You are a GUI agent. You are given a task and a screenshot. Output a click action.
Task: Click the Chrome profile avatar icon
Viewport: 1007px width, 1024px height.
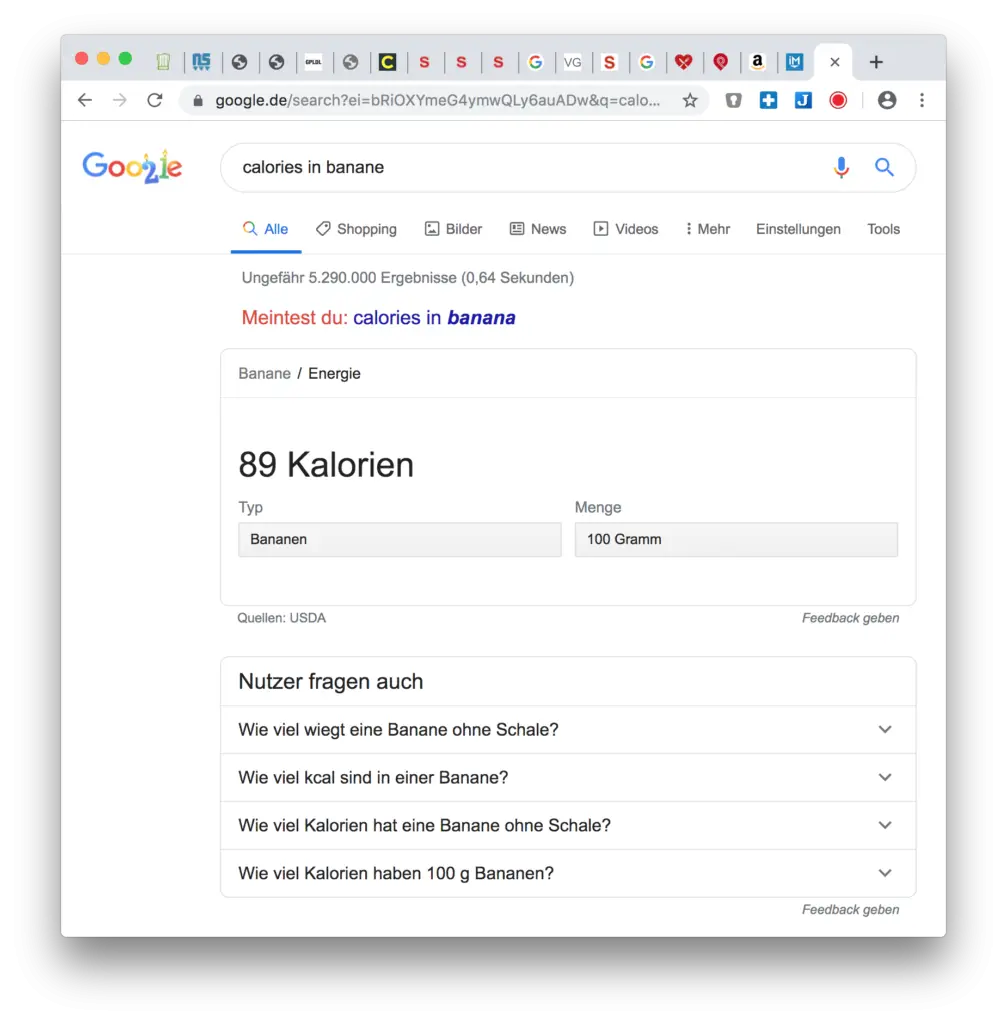coord(888,100)
